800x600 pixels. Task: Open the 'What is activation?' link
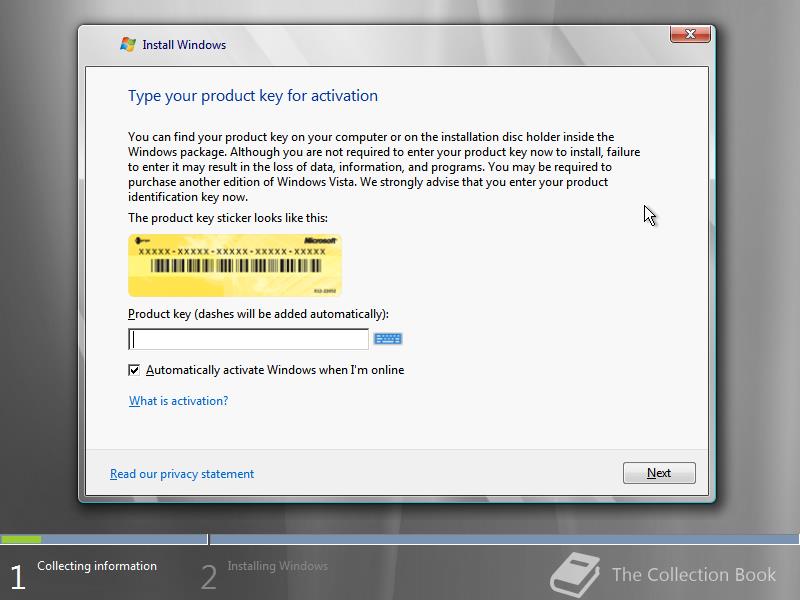179,401
